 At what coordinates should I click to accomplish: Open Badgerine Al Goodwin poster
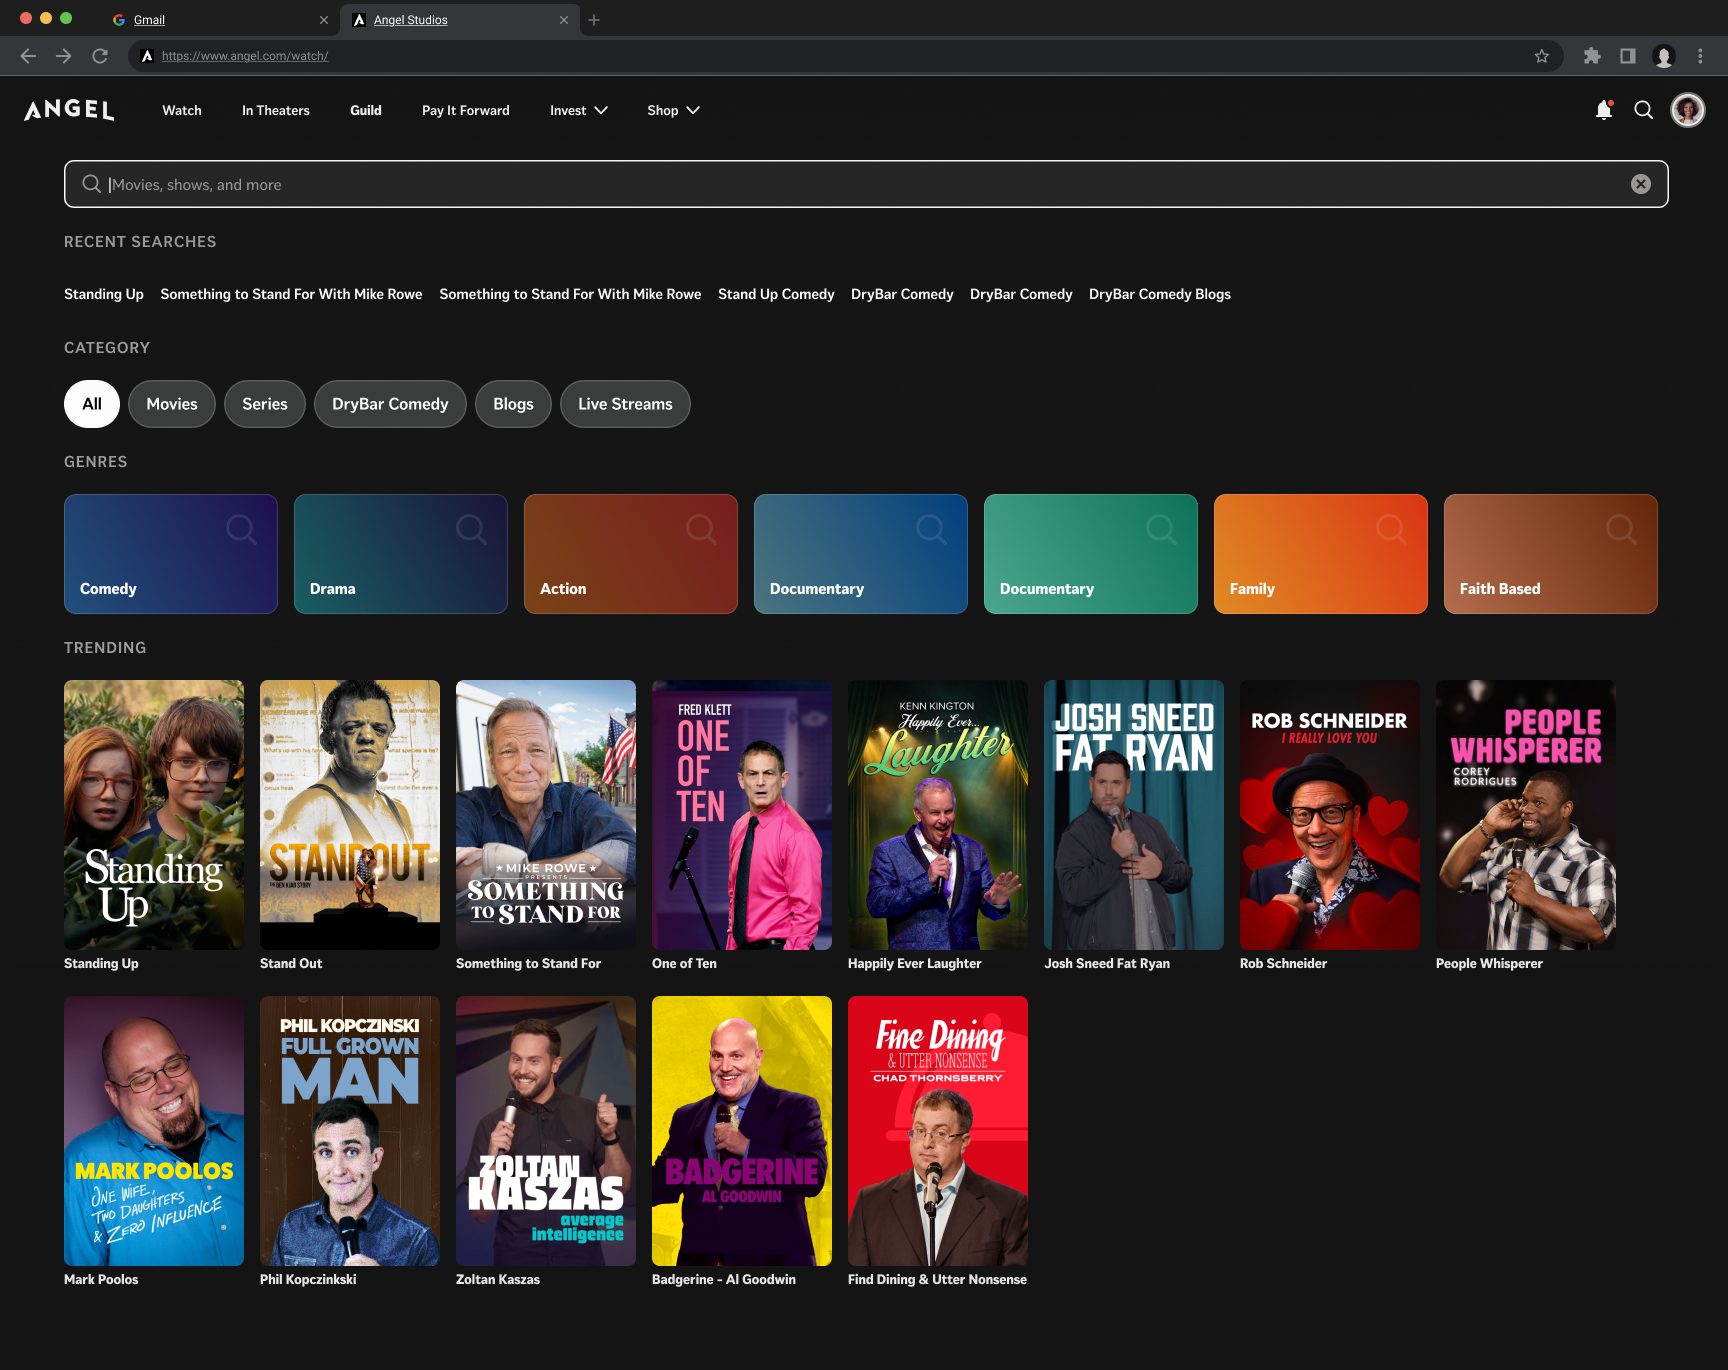742,1131
